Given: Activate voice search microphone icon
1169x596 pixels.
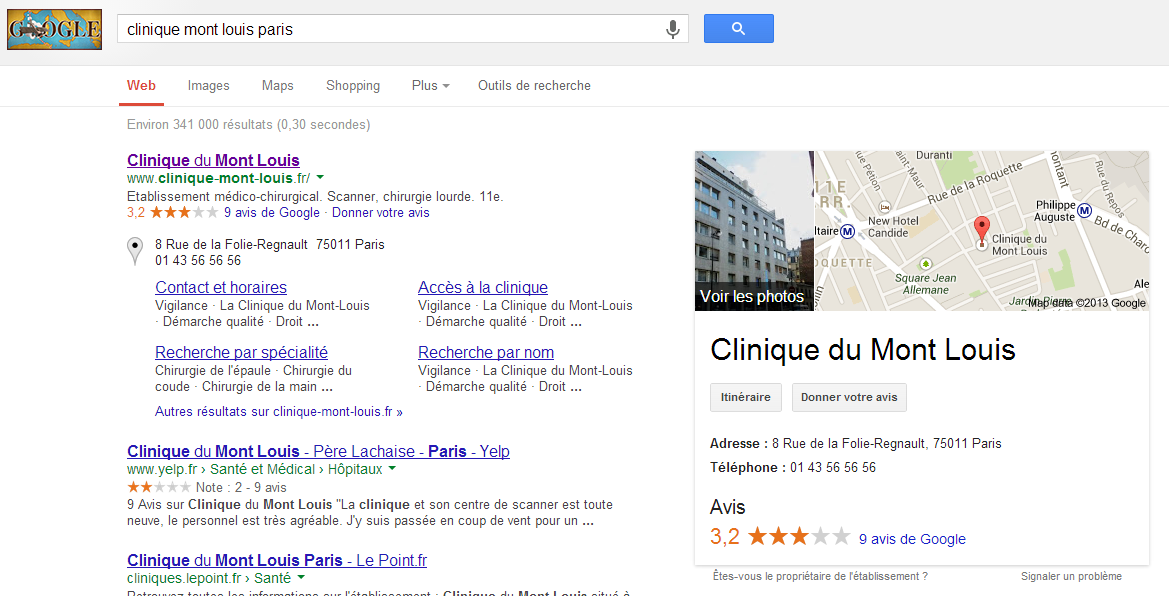Looking at the screenshot, I should pos(672,29).
